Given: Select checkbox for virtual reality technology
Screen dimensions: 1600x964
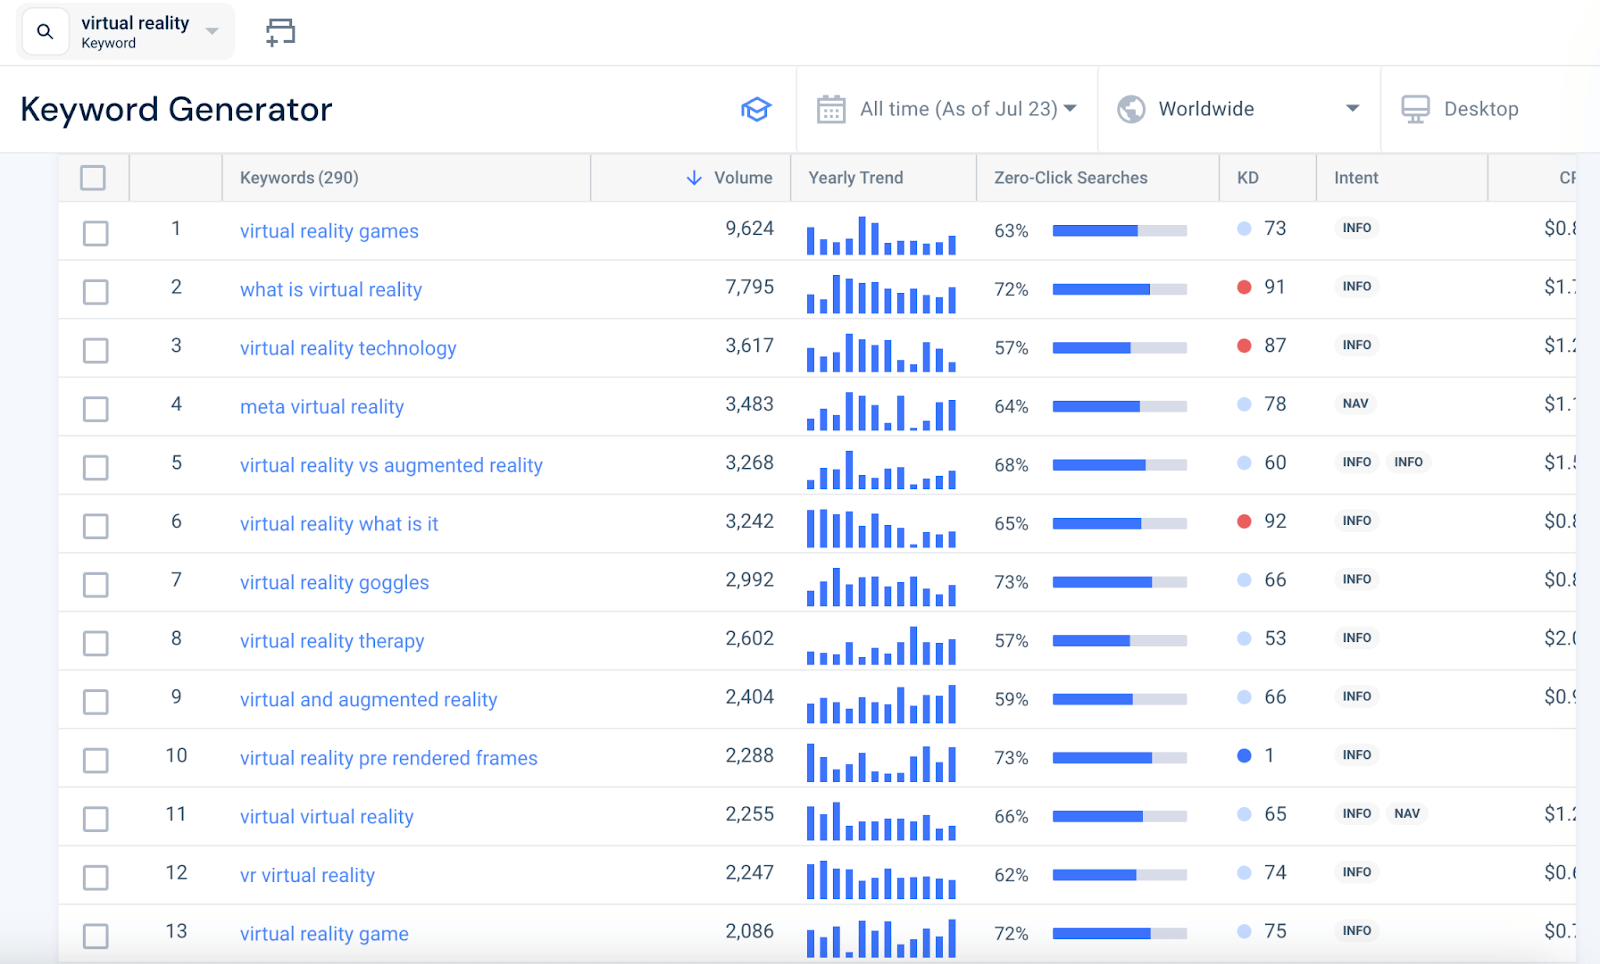Looking at the screenshot, I should point(96,350).
